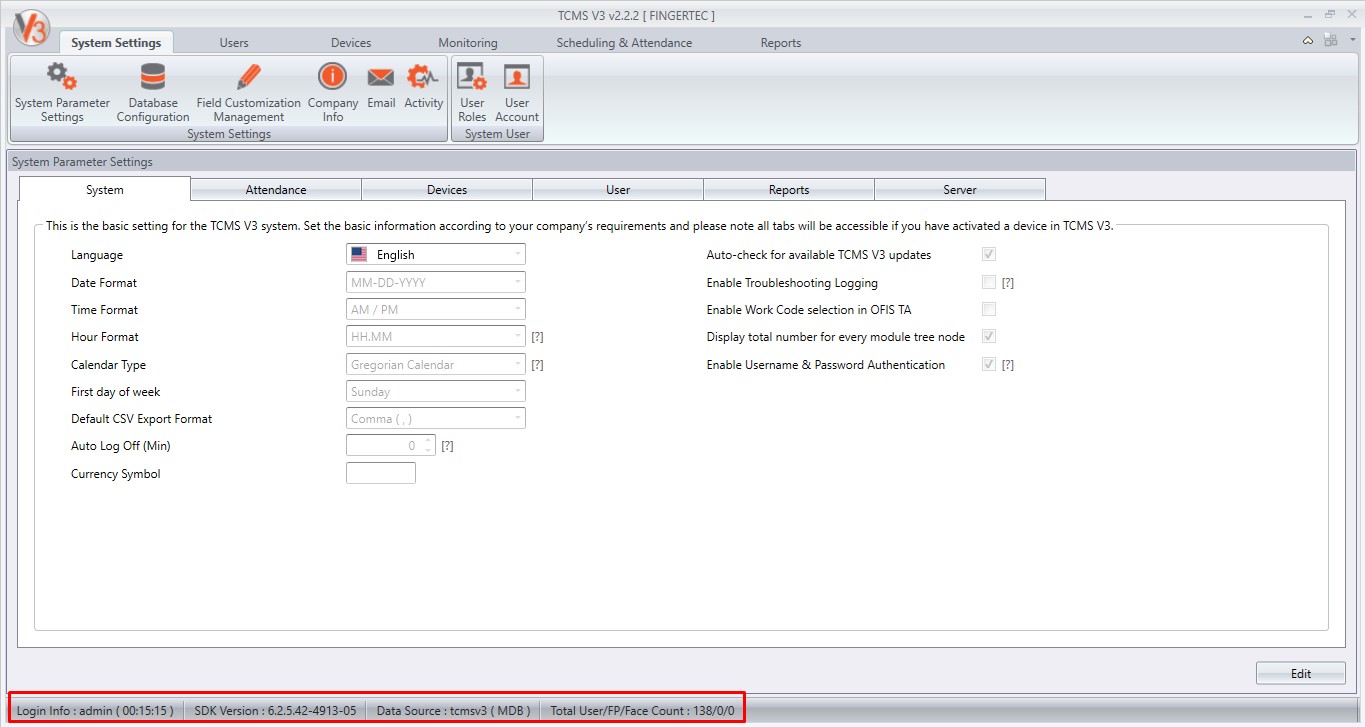Decrease Auto Log Off minutes with down arrow
The image size is (1365, 727).
pyautogui.click(x=429, y=451)
